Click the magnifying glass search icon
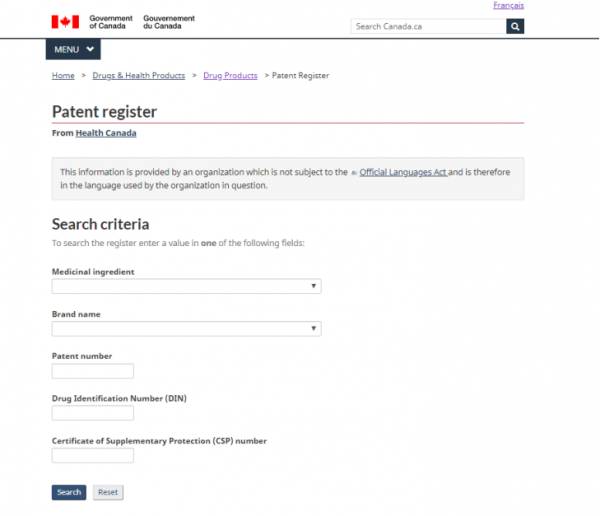The height and width of the screenshot is (516, 600). pyautogui.click(x=515, y=26)
